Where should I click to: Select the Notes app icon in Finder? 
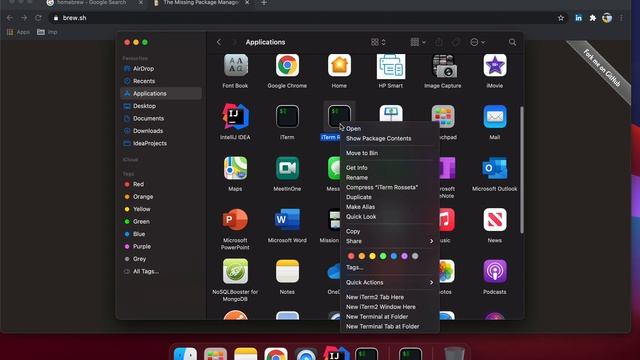point(287,271)
